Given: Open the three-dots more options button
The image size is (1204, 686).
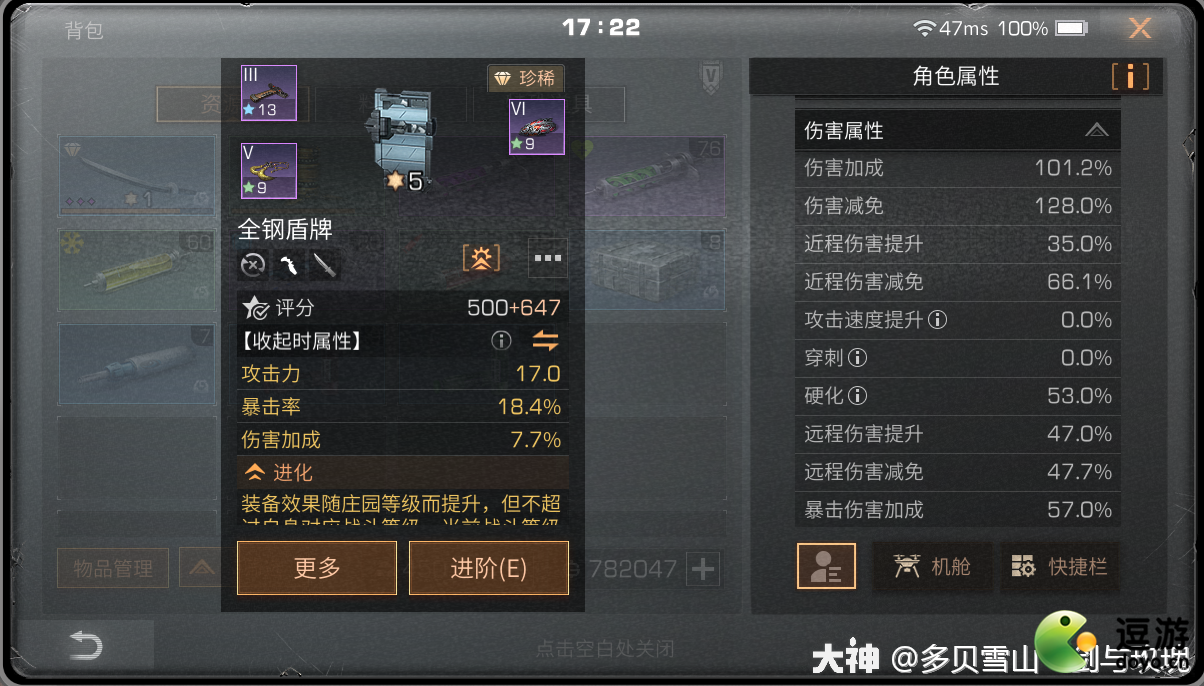Looking at the screenshot, I should click(x=548, y=258).
